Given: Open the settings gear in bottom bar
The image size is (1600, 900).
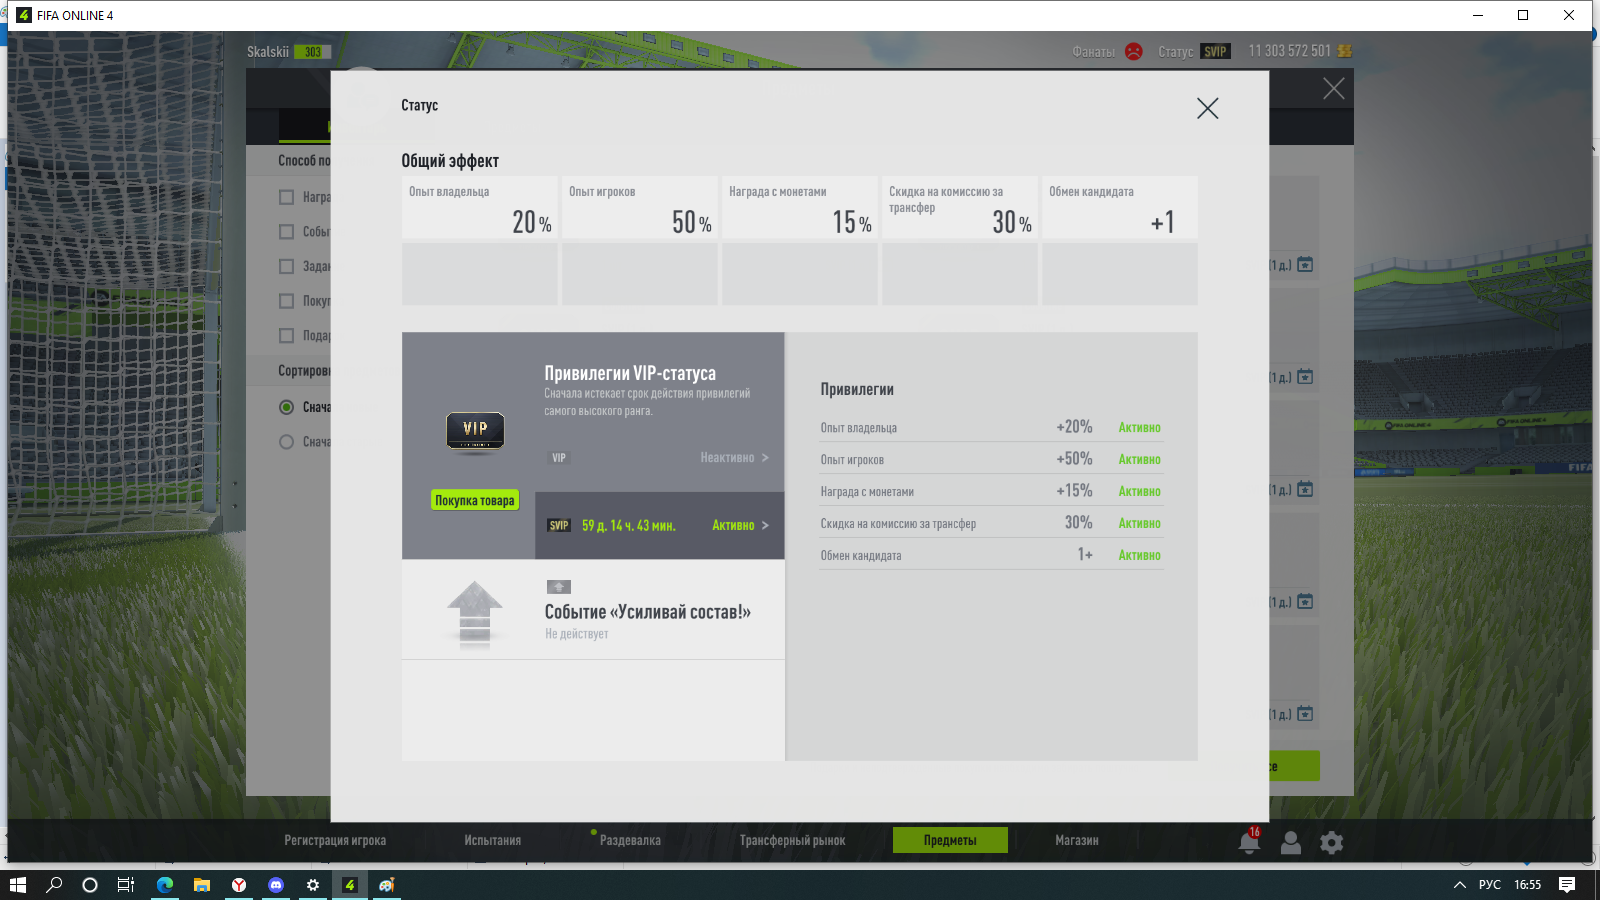Looking at the screenshot, I should (1331, 842).
